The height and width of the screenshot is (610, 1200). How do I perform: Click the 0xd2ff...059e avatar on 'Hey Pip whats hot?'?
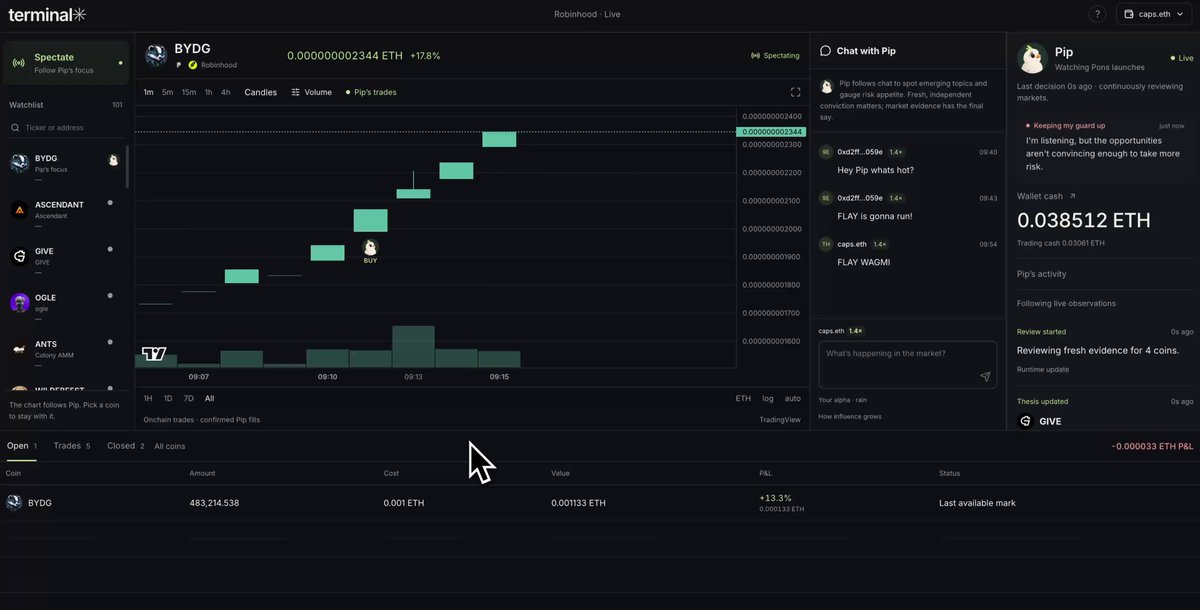[826, 152]
